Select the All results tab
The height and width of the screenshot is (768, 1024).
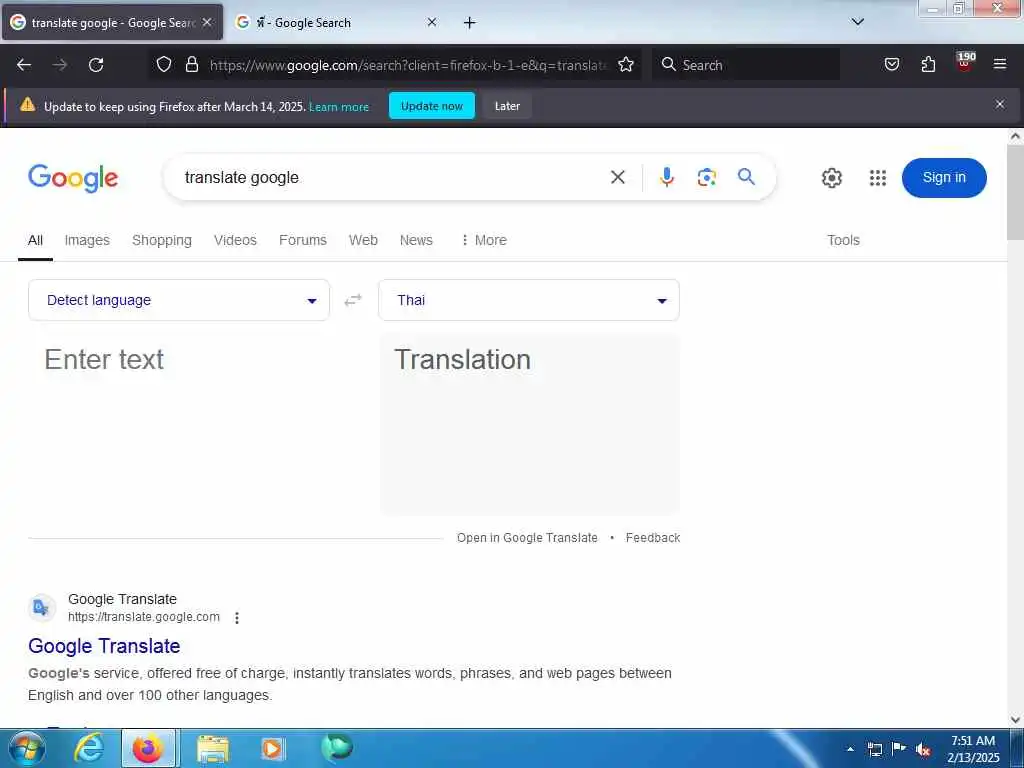[35, 240]
